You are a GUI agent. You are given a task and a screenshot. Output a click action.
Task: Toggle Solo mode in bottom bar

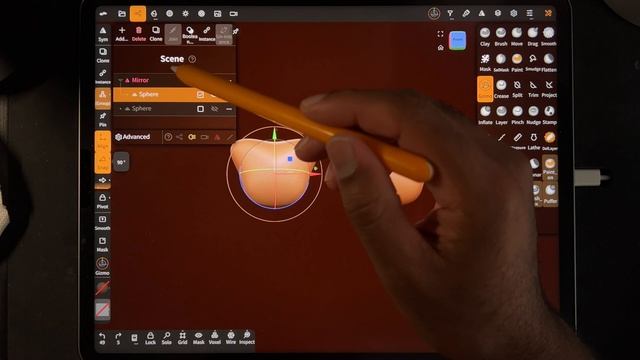click(x=167, y=338)
